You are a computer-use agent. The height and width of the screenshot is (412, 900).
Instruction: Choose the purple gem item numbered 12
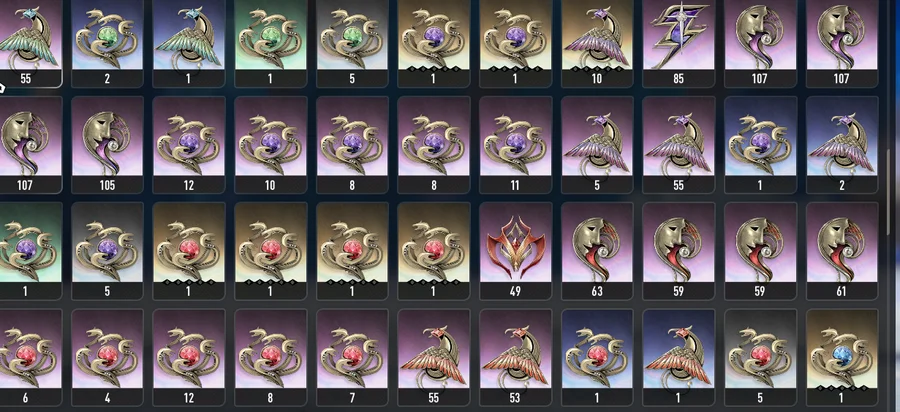188,145
